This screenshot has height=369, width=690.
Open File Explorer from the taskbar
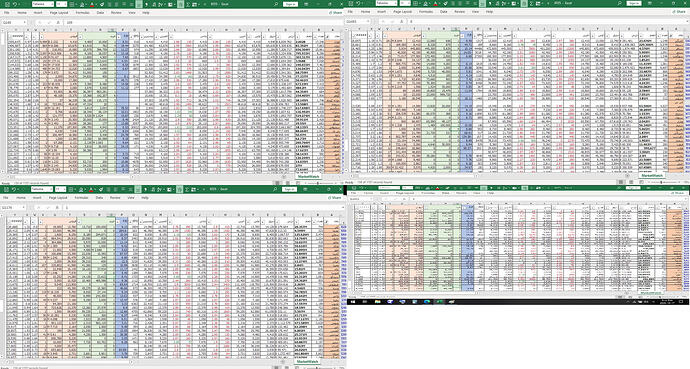378,302
